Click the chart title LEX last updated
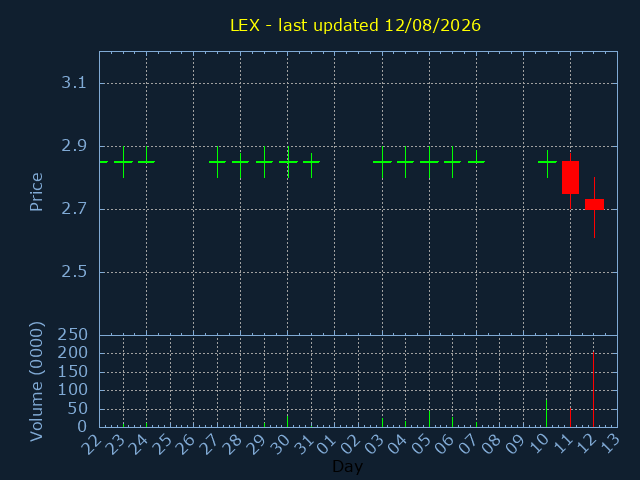The width and height of the screenshot is (640, 480). pos(355,25)
